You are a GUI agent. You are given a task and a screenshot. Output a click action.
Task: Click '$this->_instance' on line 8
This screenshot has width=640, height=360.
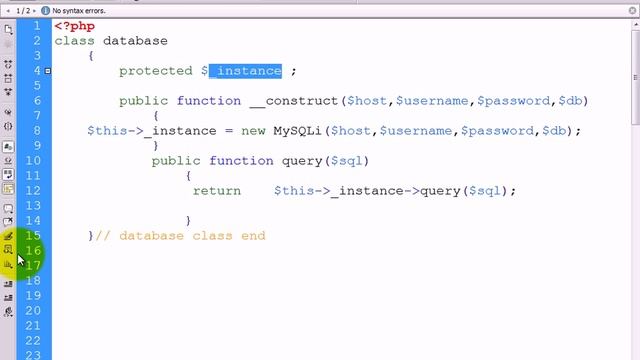pyautogui.click(x=152, y=131)
